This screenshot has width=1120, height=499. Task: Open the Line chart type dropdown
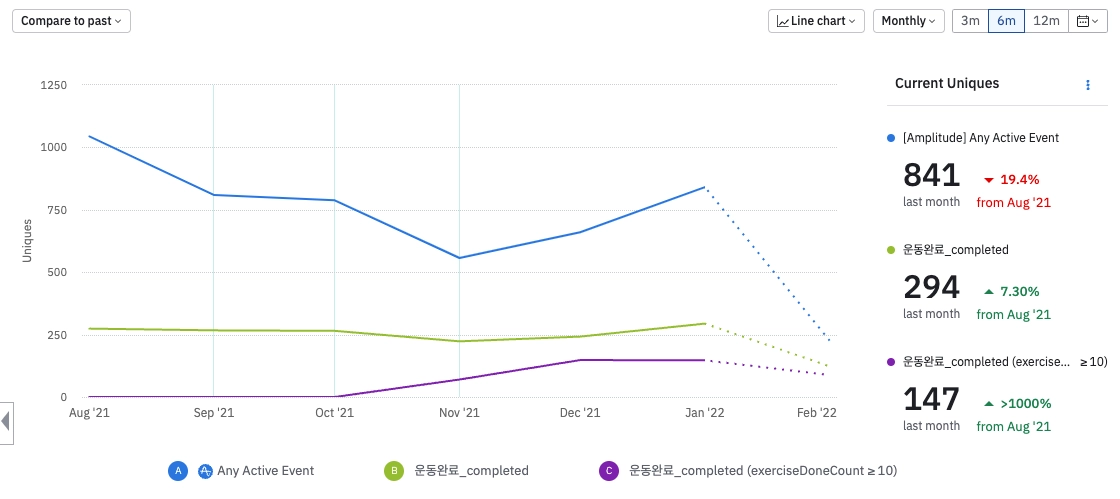tap(817, 21)
